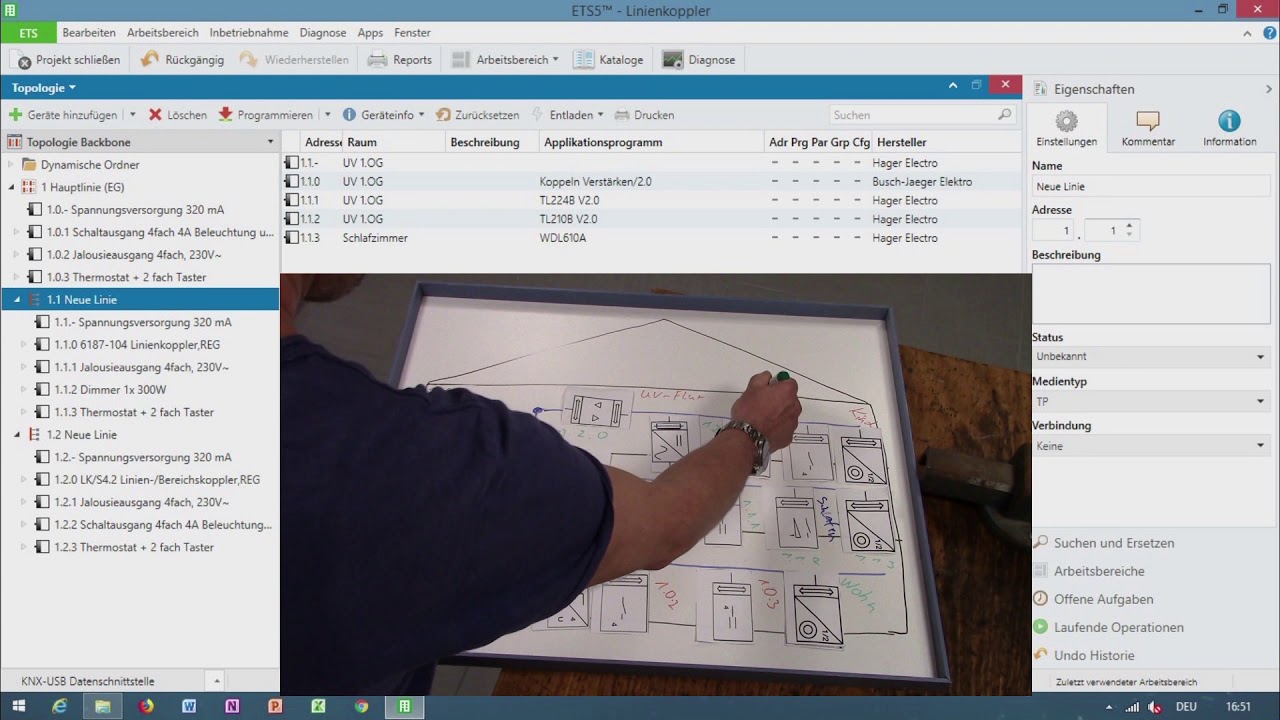The height and width of the screenshot is (720, 1280).
Task: Increase the Adresse line number stepper
Action: click(x=1129, y=226)
